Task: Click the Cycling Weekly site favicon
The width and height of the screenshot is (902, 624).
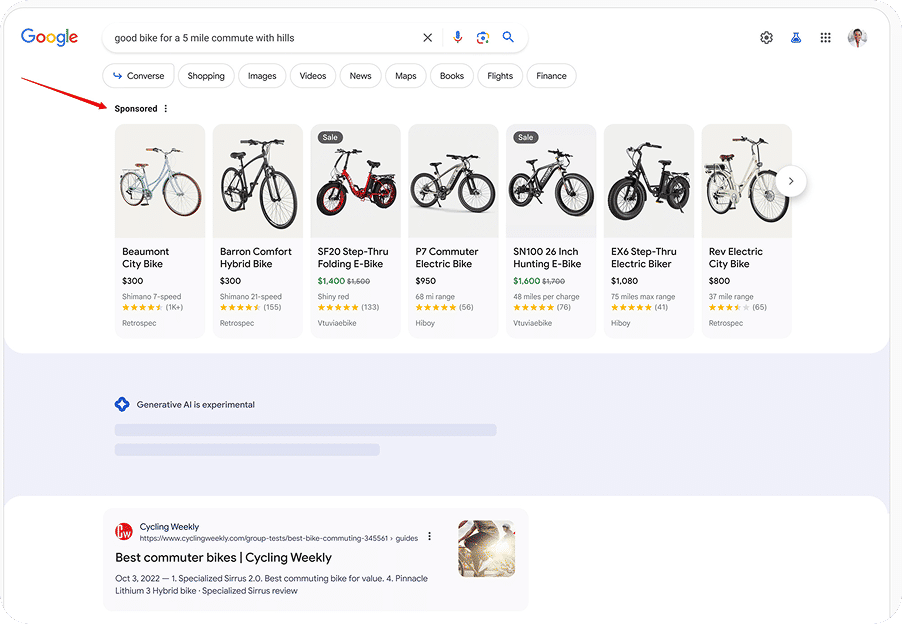Action: pyautogui.click(x=124, y=532)
